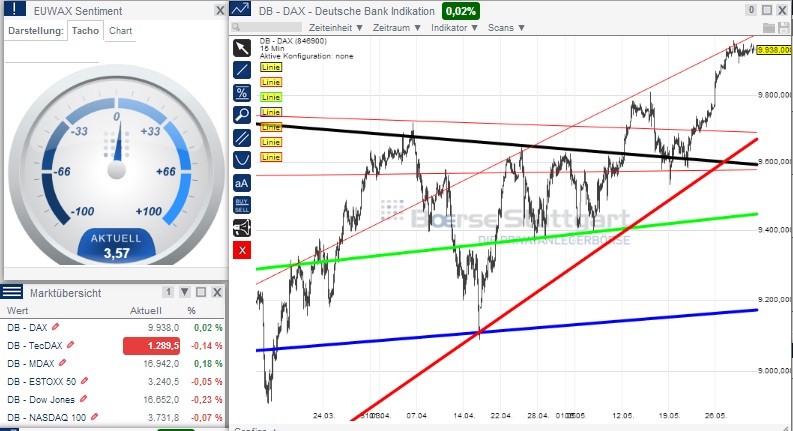This screenshot has height=431, width=793.
Task: Select the aA text annotation tool
Action: (242, 183)
